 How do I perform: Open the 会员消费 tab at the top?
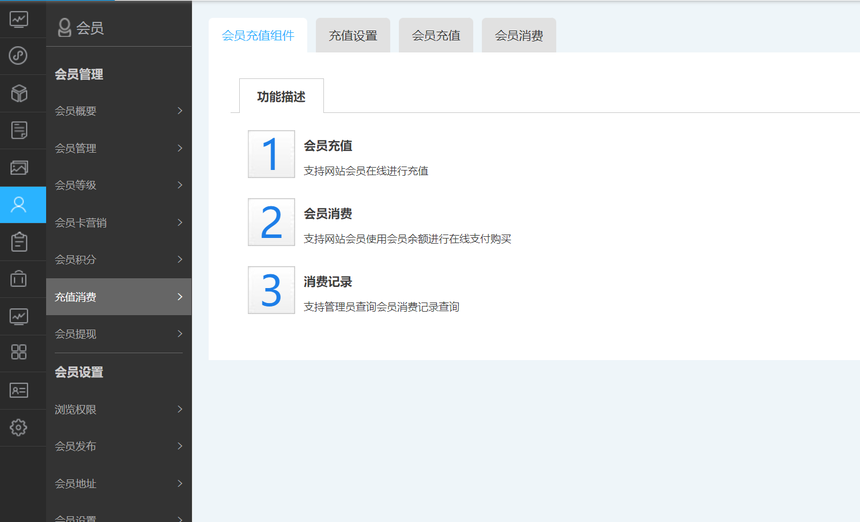[519, 36]
